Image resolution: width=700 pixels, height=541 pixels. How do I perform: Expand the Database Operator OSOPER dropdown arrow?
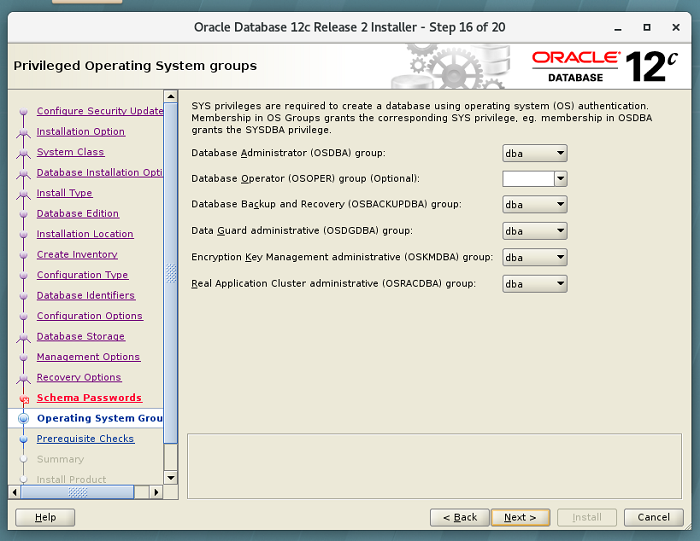click(x=560, y=179)
